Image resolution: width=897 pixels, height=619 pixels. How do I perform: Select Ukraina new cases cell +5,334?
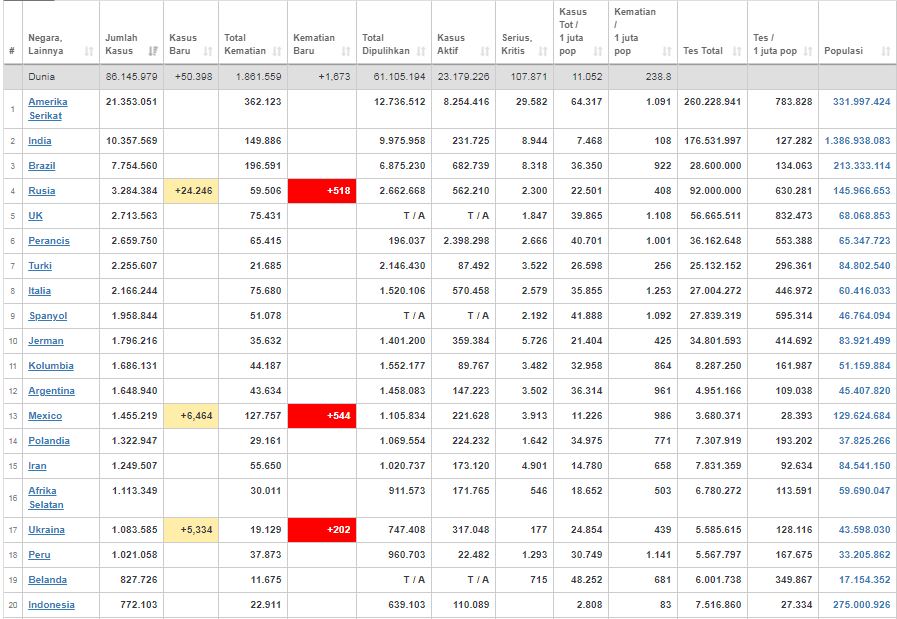click(191, 530)
